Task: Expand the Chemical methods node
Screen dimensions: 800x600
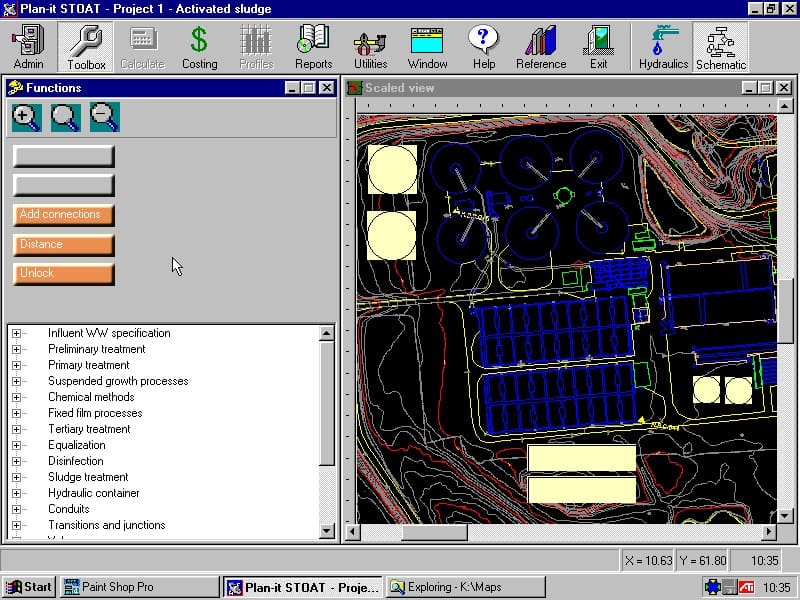Action: 16,397
